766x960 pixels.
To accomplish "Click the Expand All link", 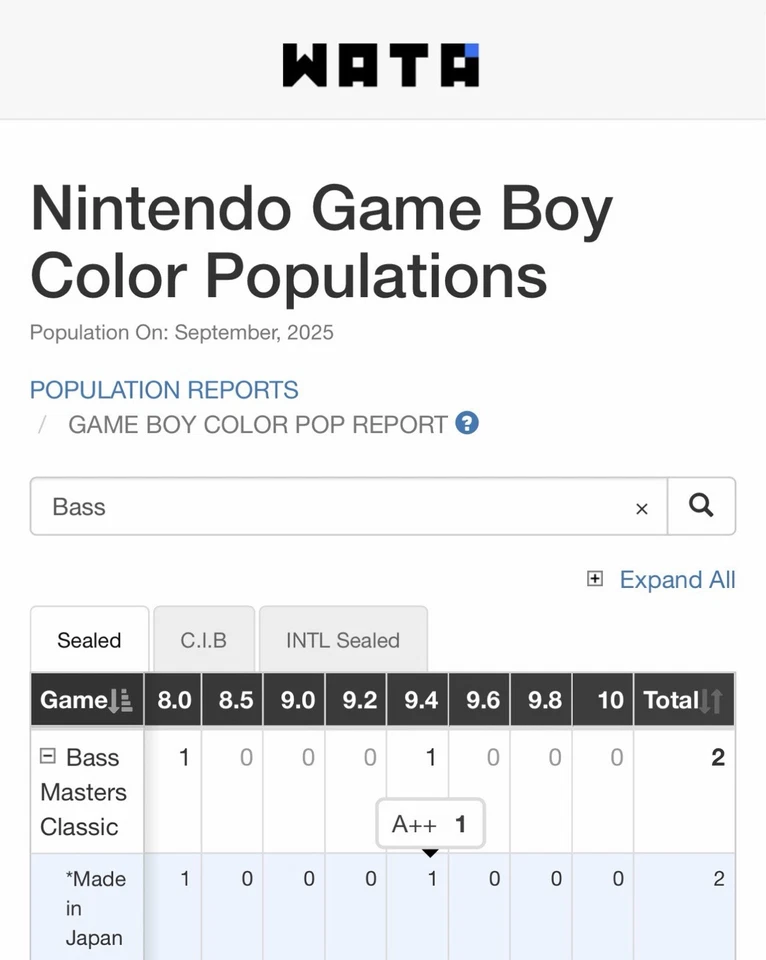I will 677,580.
